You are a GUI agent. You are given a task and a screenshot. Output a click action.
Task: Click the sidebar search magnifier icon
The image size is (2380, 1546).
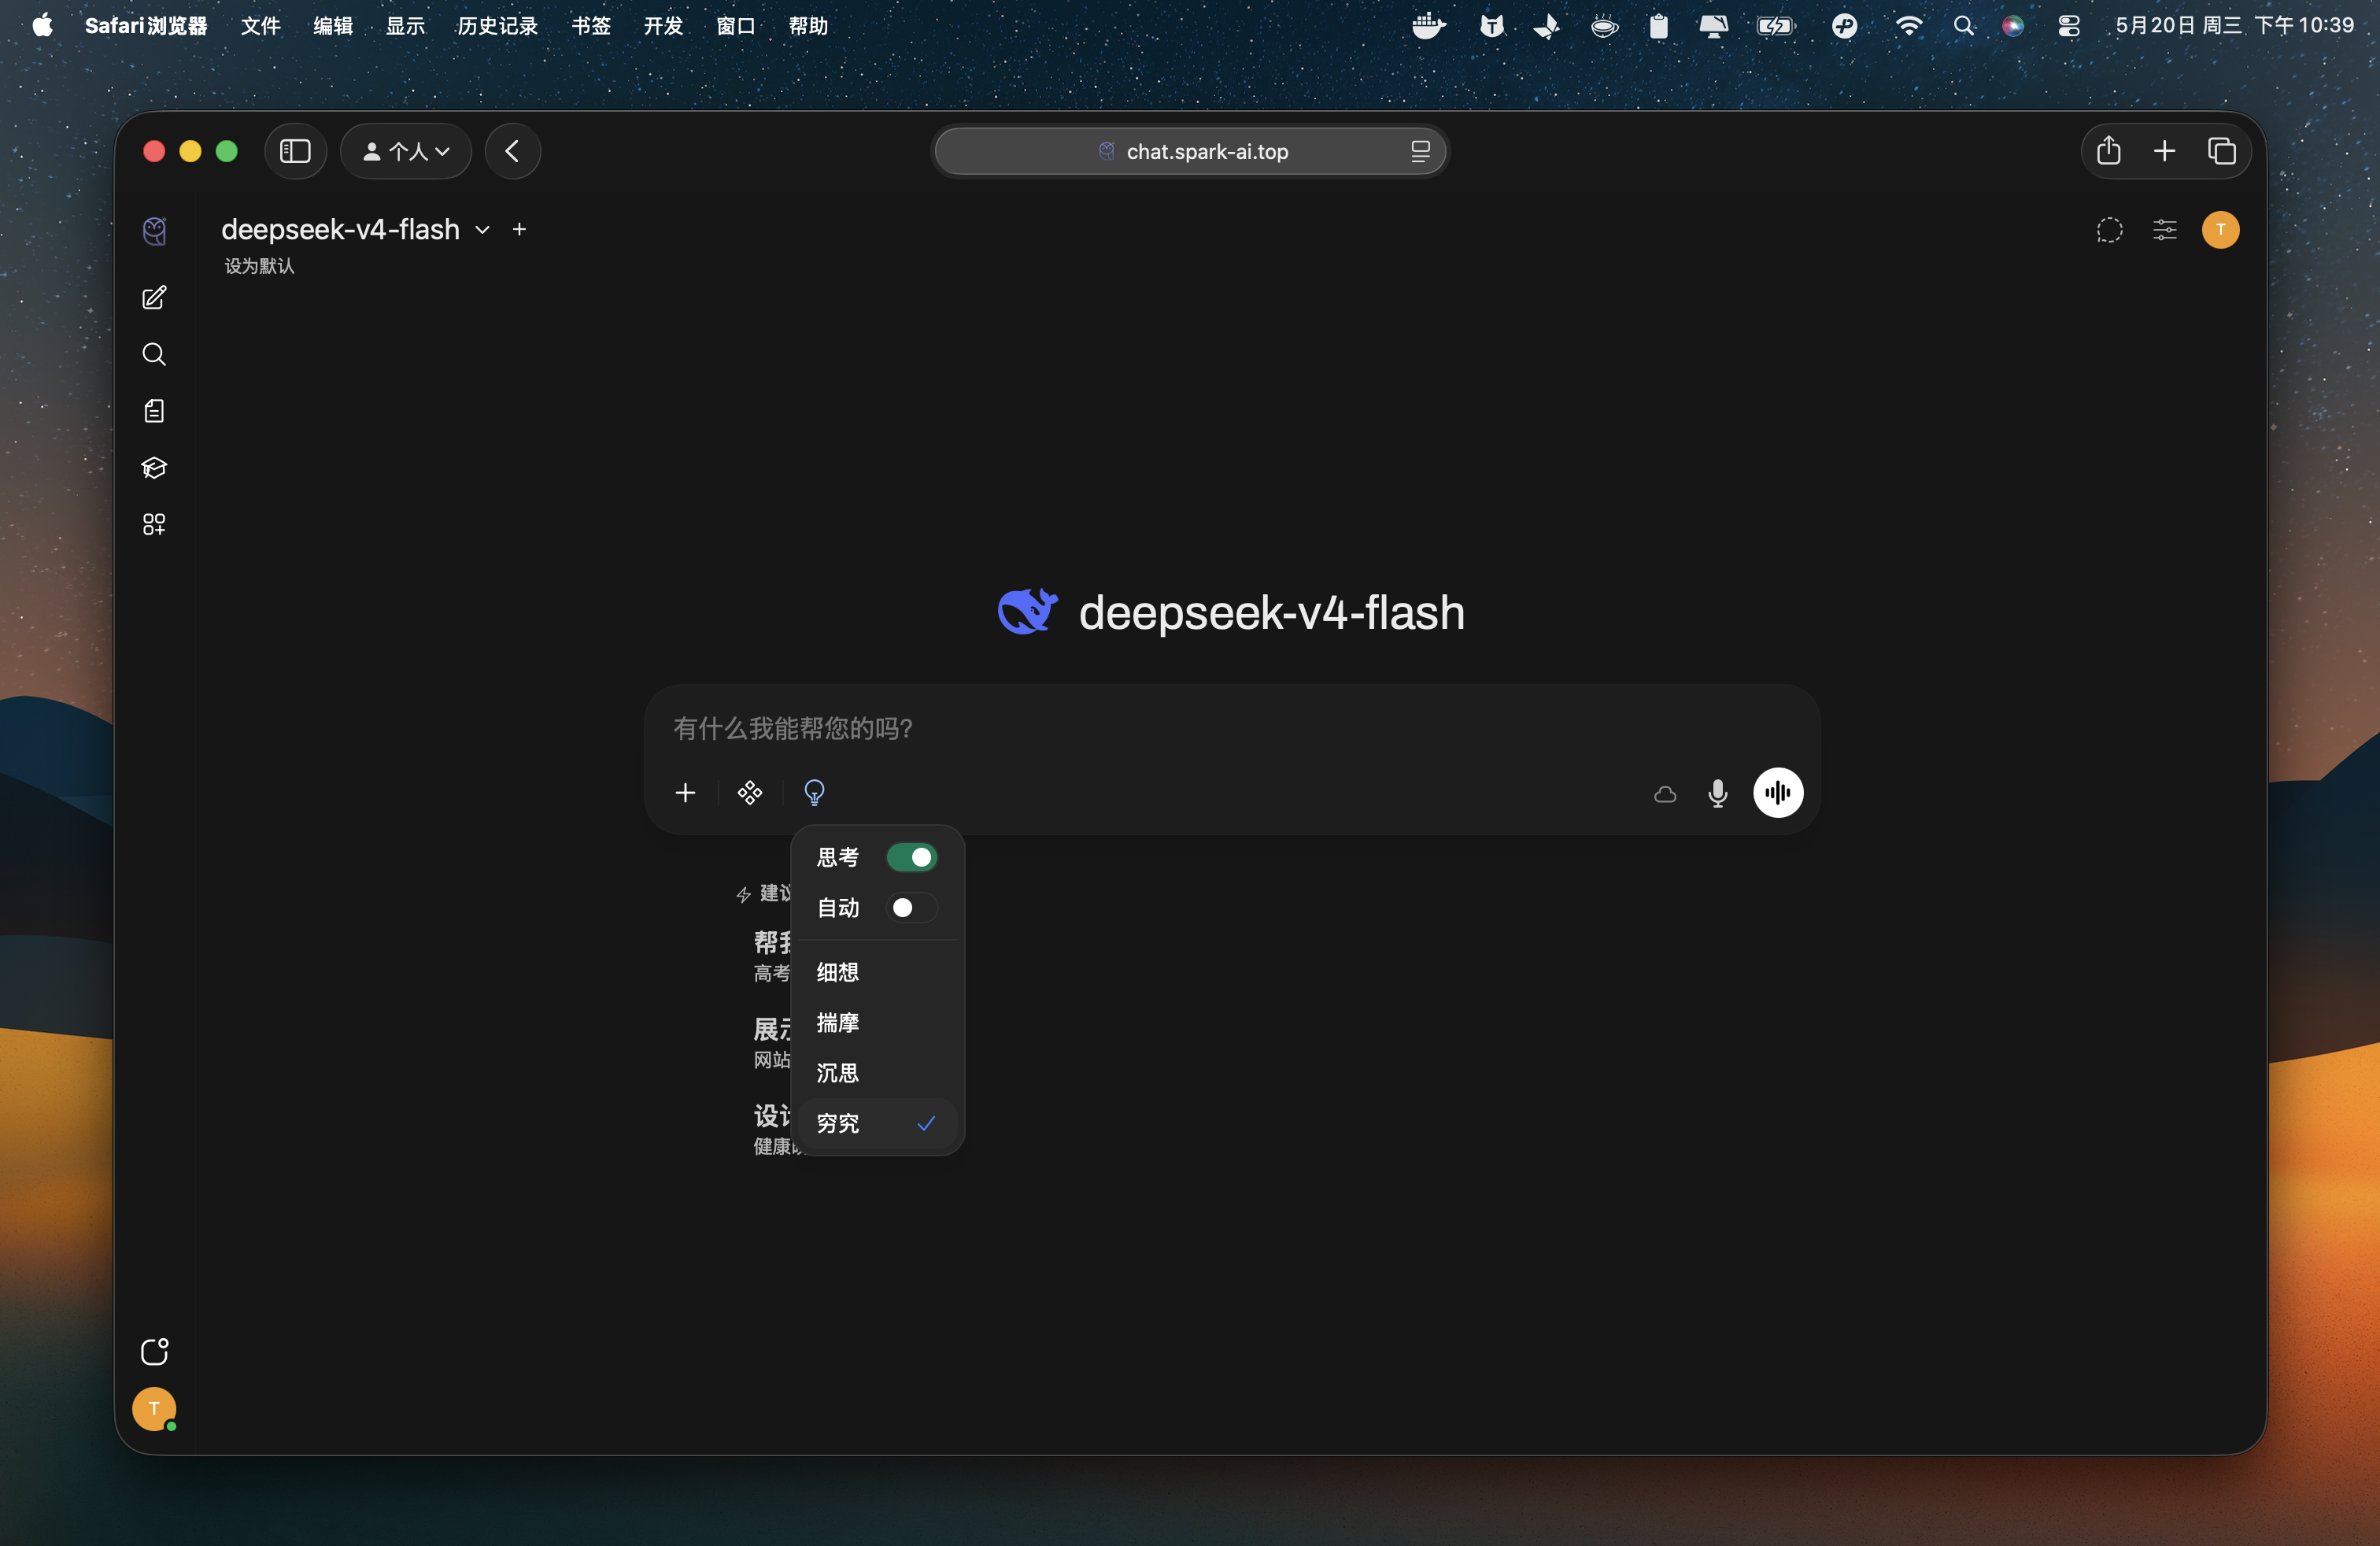154,354
